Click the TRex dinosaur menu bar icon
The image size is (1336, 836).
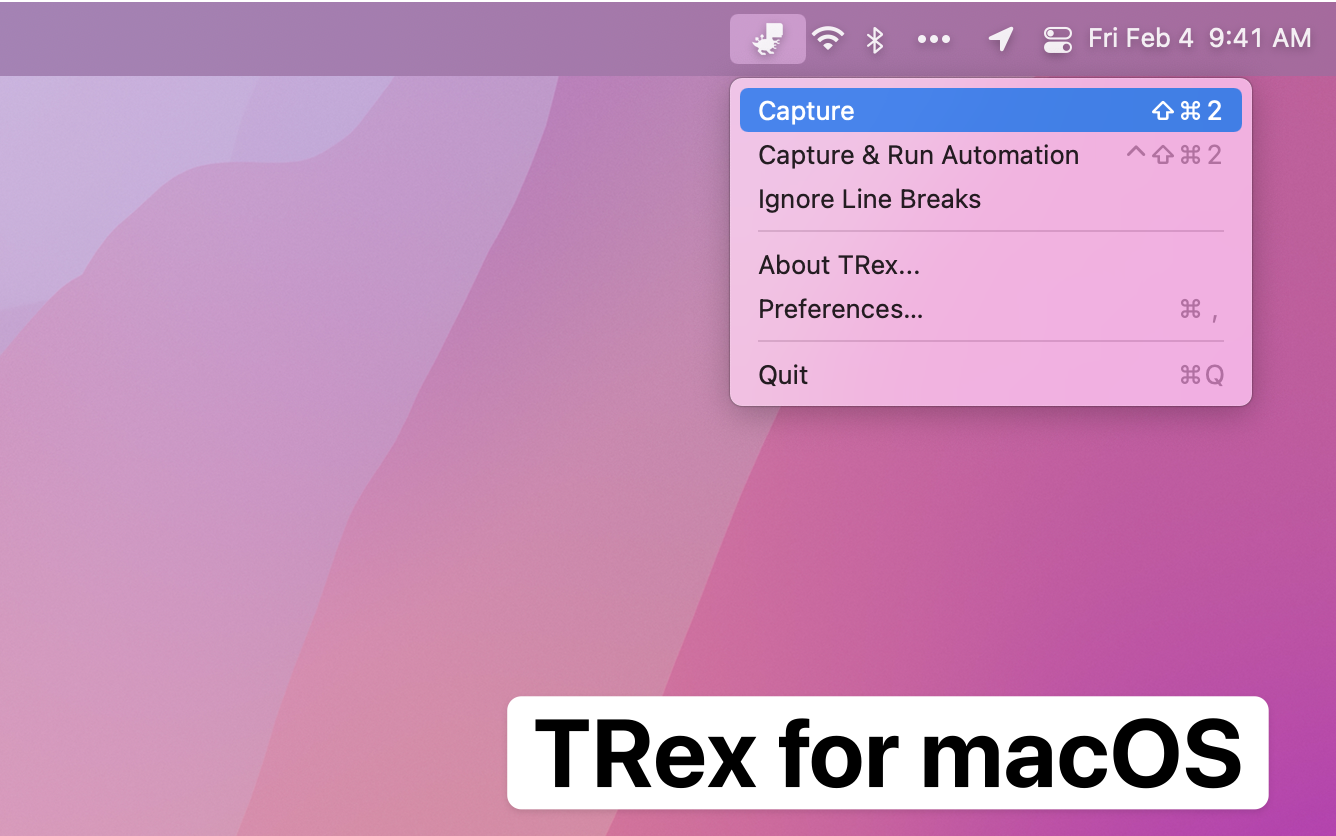point(768,39)
